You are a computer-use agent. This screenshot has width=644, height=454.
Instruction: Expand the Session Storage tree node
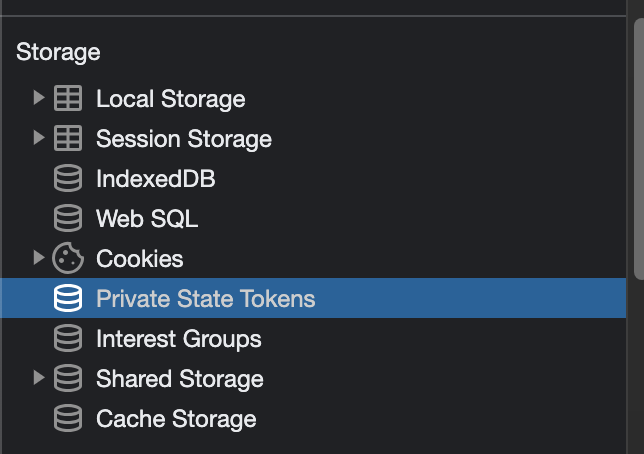tap(39, 138)
